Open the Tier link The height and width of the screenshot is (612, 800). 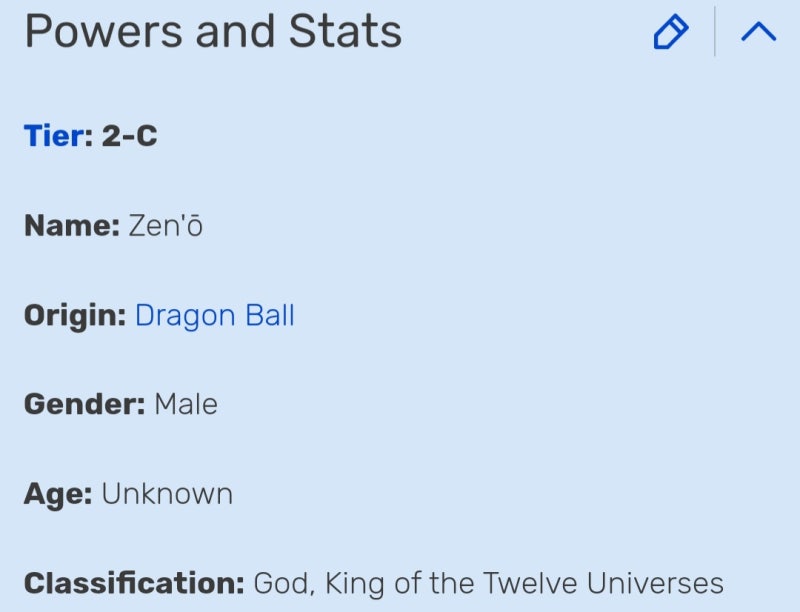[x=56, y=136]
